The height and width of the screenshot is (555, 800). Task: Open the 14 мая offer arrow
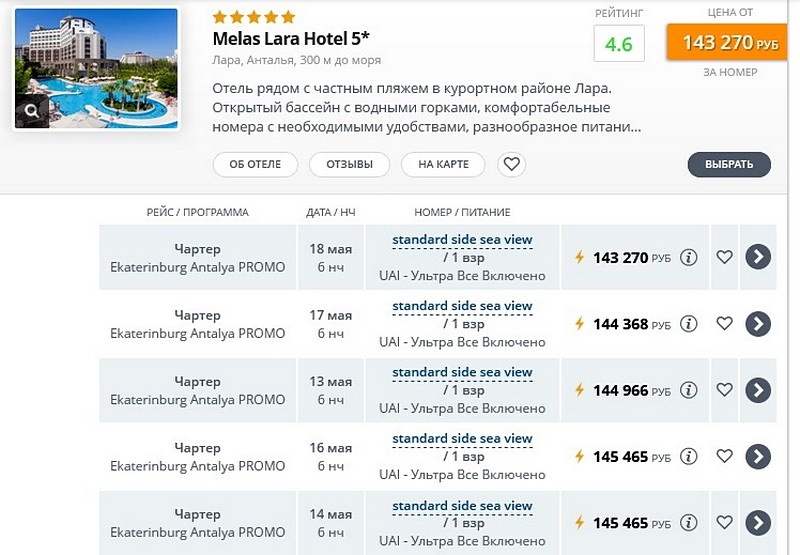(x=758, y=522)
